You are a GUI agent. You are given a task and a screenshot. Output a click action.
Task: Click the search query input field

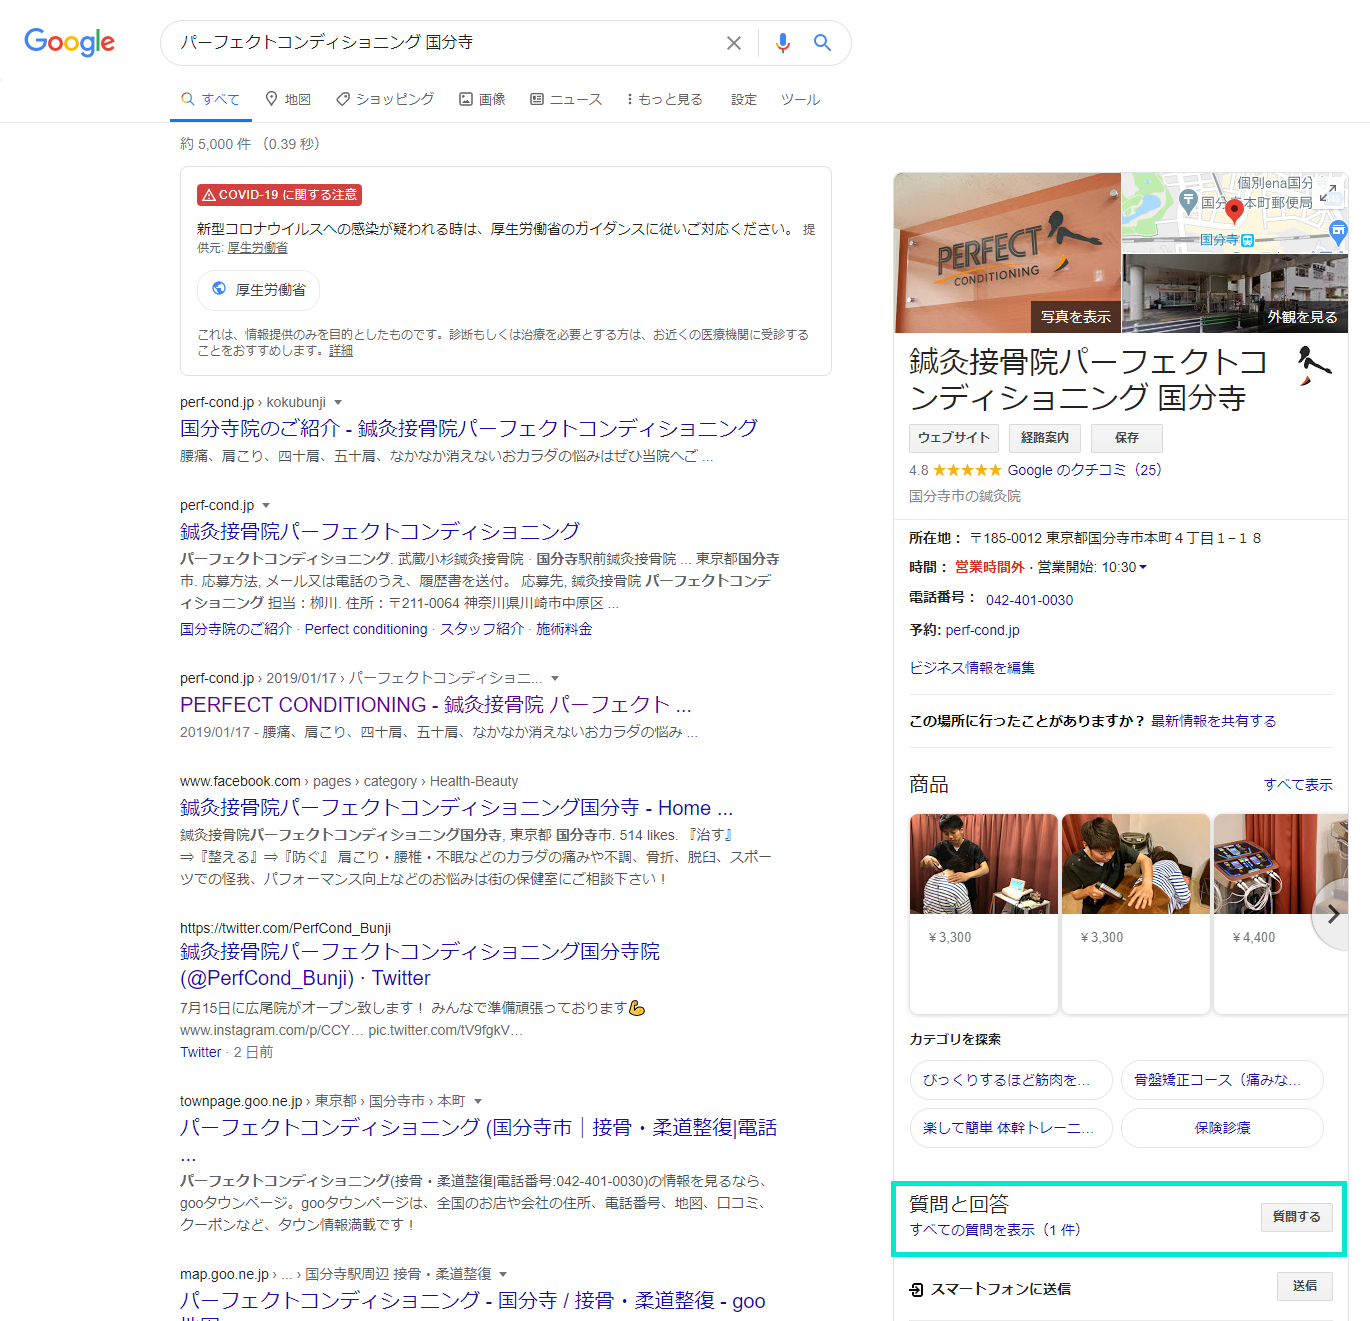(x=440, y=43)
